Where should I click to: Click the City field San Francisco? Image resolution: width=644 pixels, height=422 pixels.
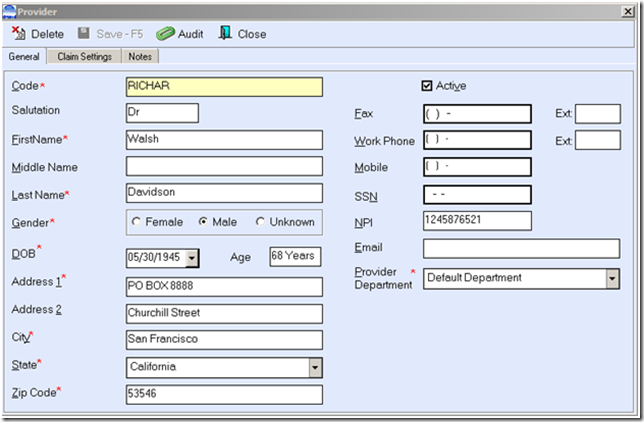(x=224, y=340)
